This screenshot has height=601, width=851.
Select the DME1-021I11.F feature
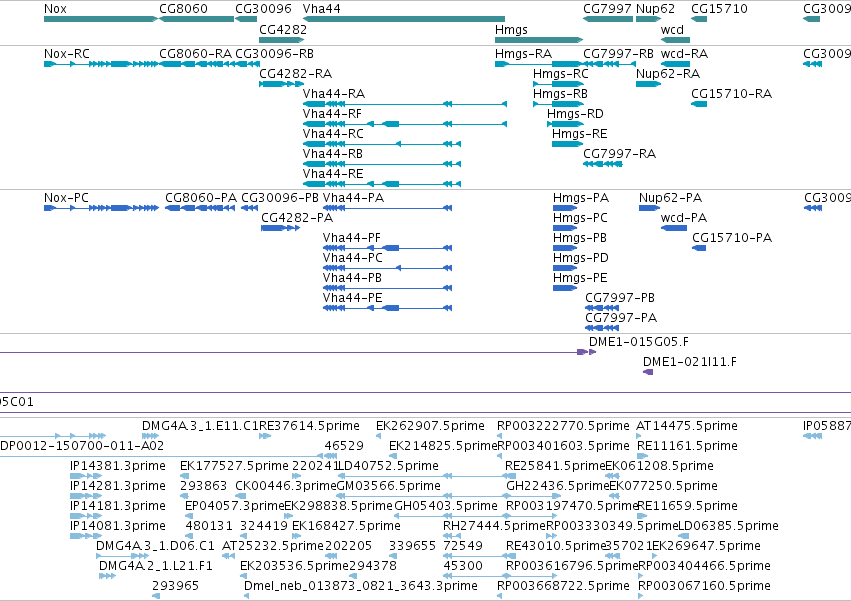pos(648,372)
